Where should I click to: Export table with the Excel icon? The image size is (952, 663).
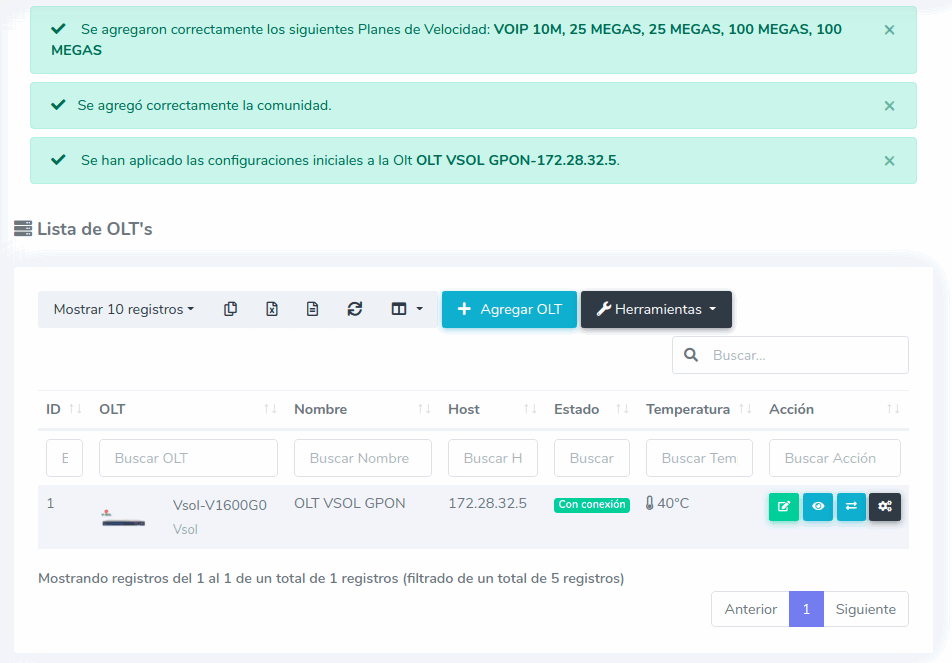271,310
